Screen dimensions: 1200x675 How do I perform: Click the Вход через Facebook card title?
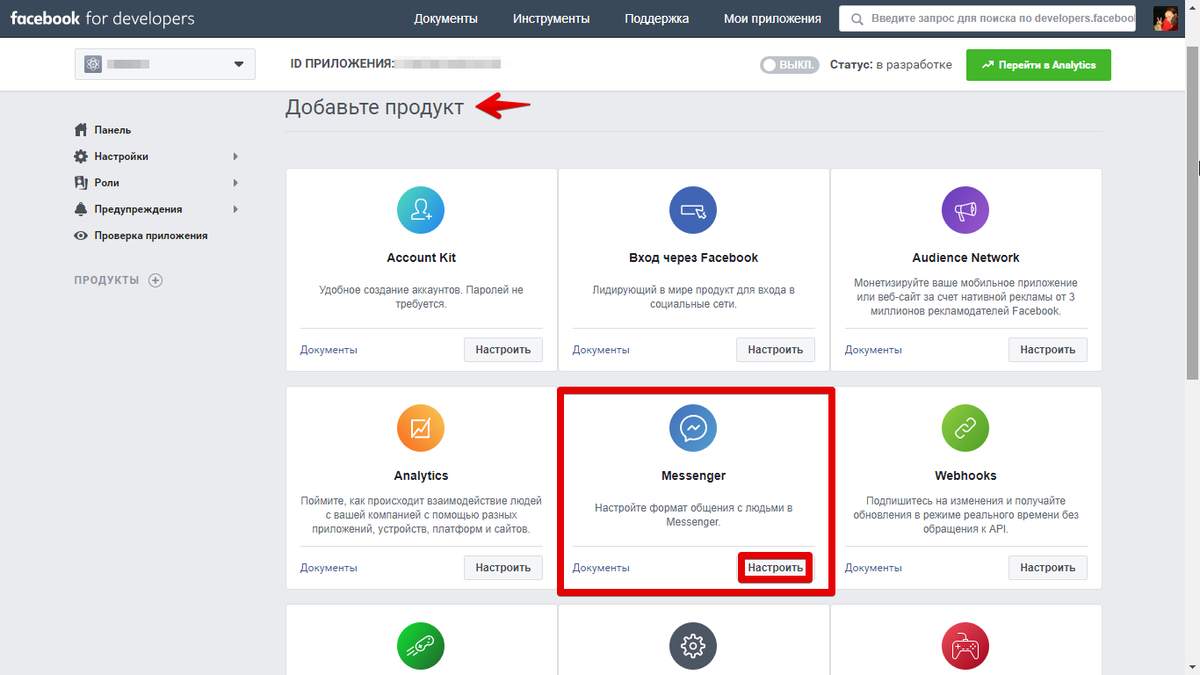693,258
